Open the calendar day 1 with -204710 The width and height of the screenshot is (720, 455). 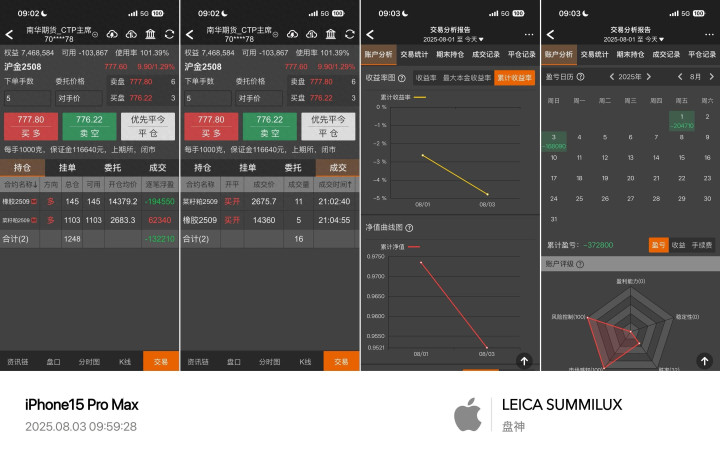pos(681,121)
